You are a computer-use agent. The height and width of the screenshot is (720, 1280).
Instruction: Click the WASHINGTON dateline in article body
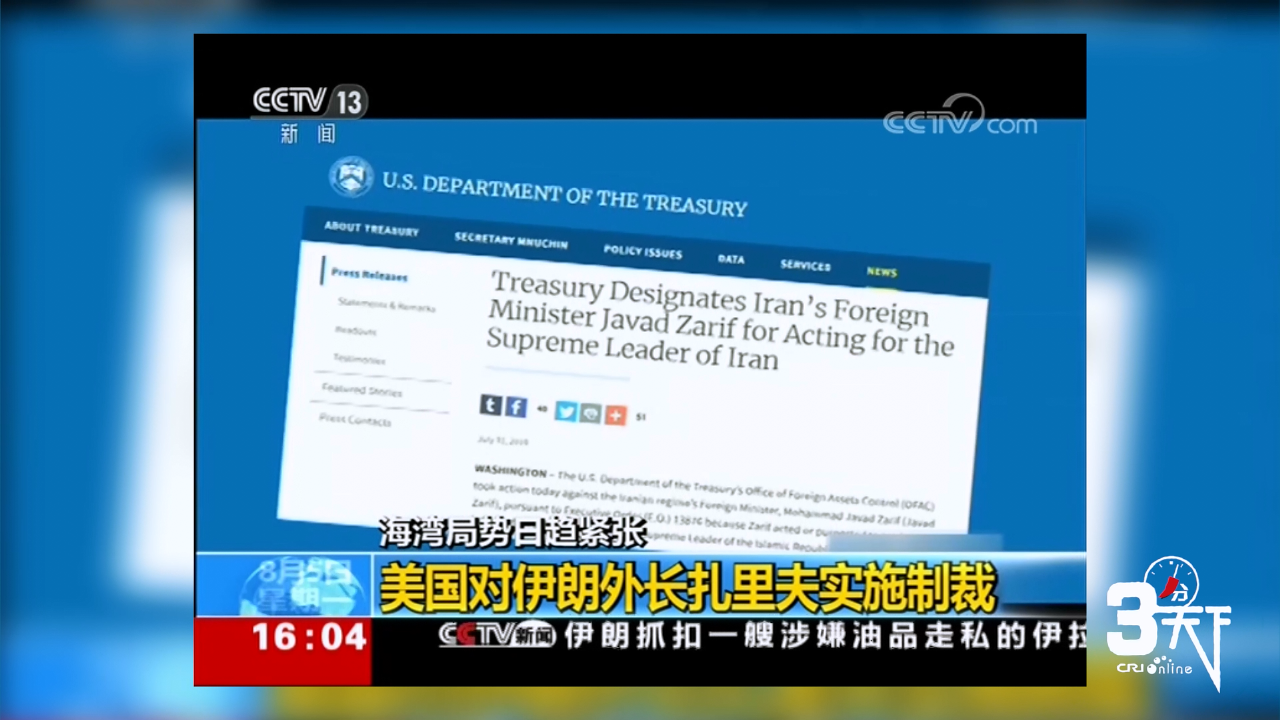511,471
